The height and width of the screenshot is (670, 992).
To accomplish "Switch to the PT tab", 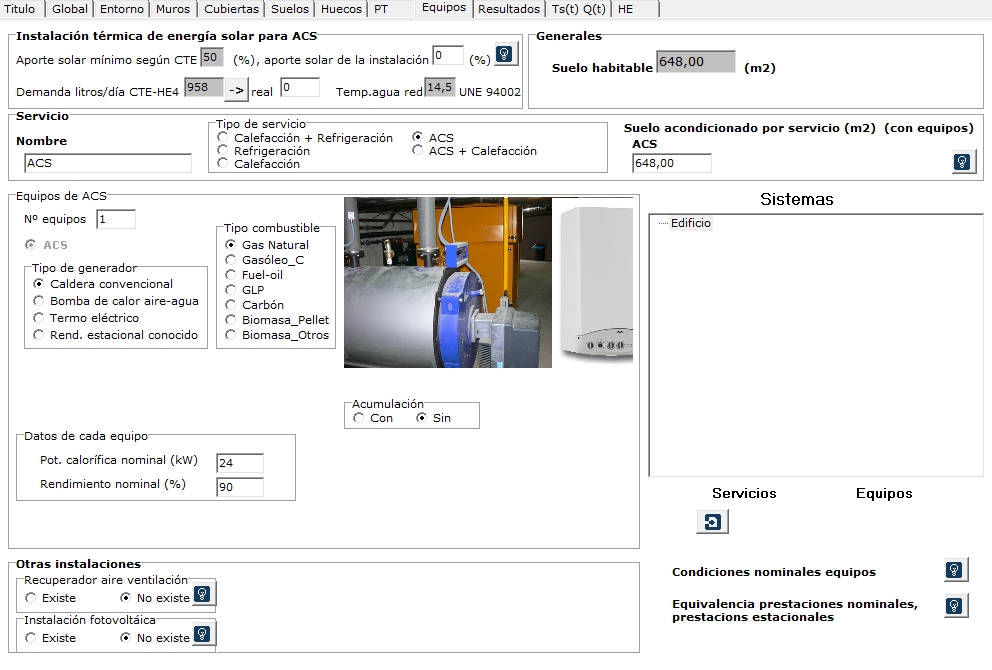I will [x=381, y=9].
